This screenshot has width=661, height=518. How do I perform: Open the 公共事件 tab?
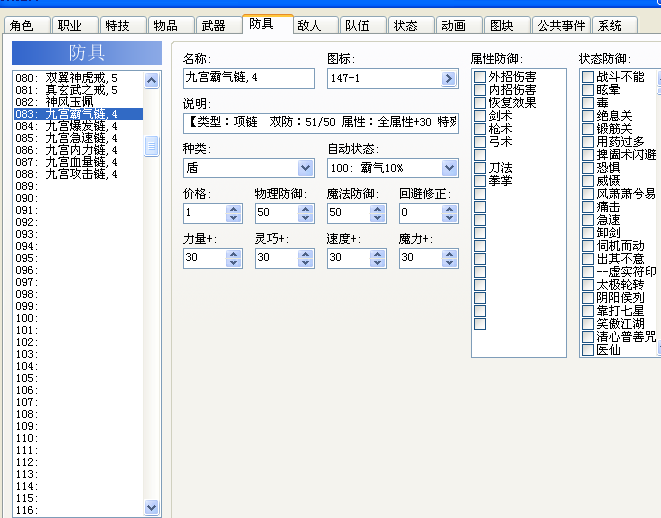(562, 25)
